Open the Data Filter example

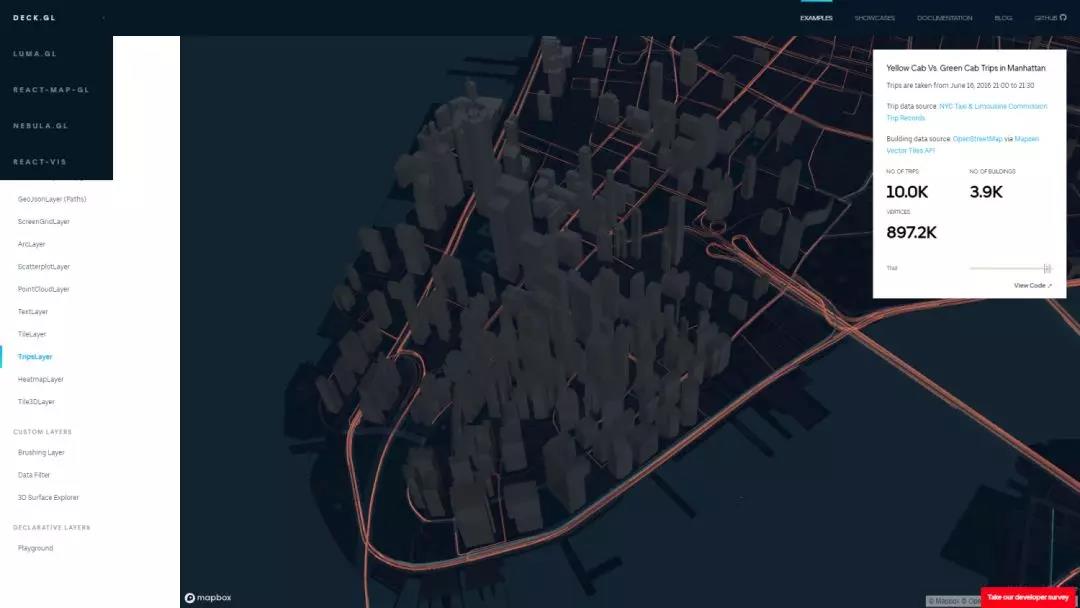point(34,475)
